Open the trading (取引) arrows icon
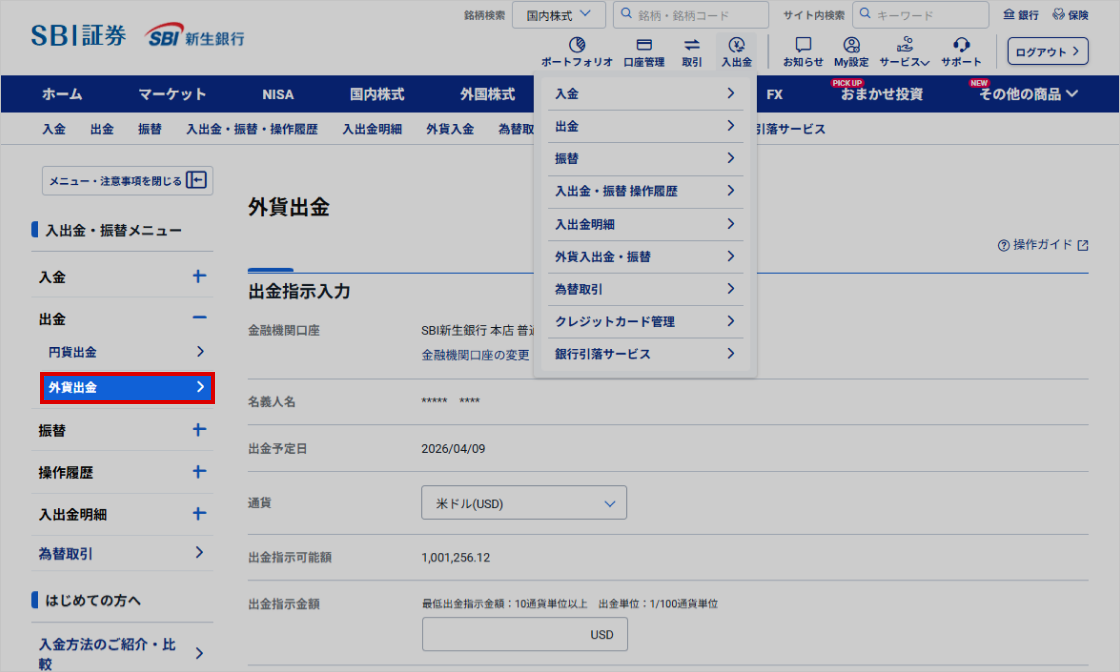The height and width of the screenshot is (672, 1120). coord(692,45)
